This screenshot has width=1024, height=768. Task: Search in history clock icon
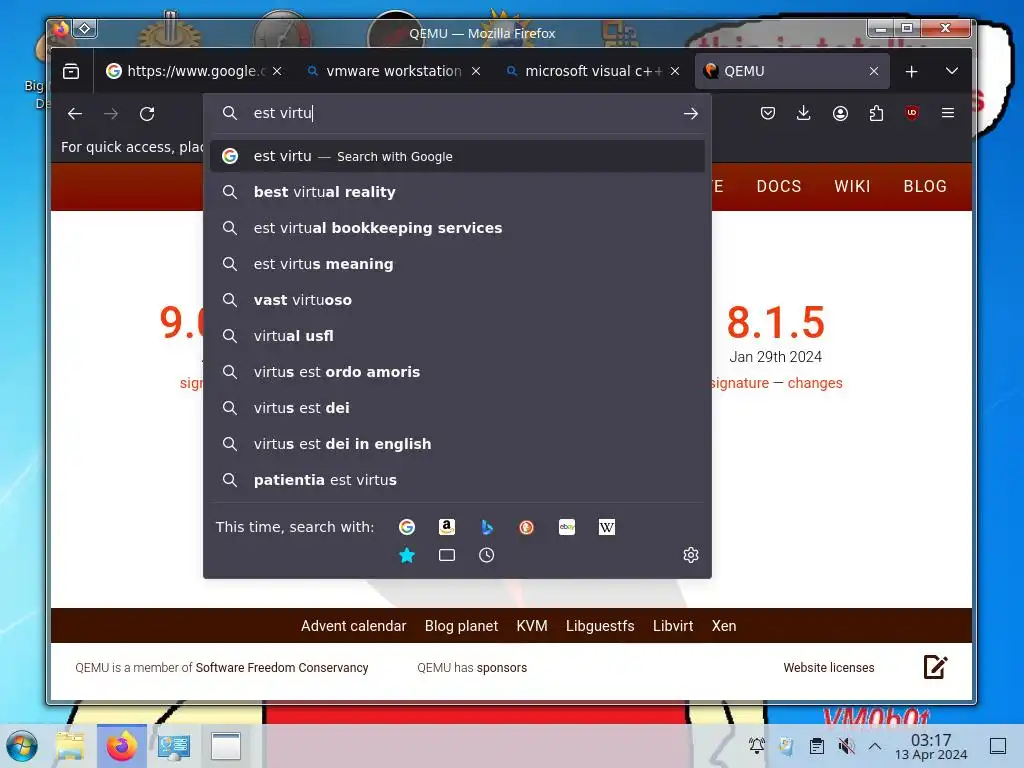click(x=487, y=555)
